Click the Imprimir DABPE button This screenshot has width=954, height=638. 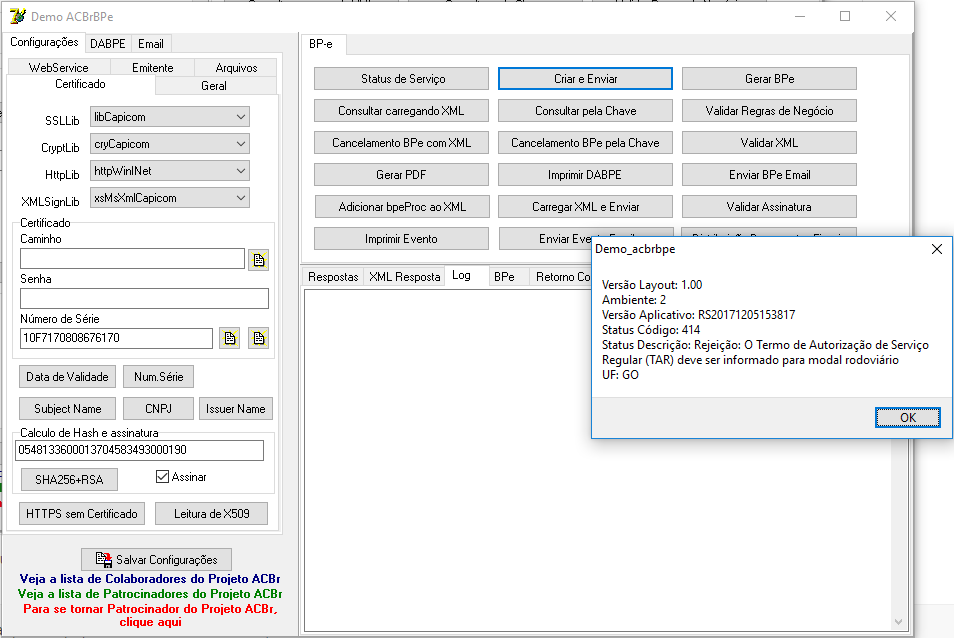[585, 175]
